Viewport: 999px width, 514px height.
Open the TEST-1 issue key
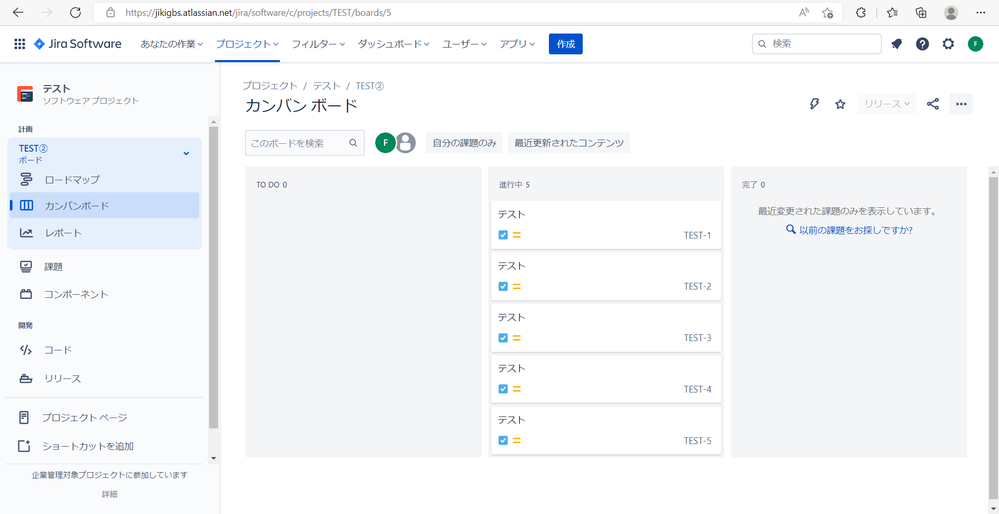(x=697, y=235)
